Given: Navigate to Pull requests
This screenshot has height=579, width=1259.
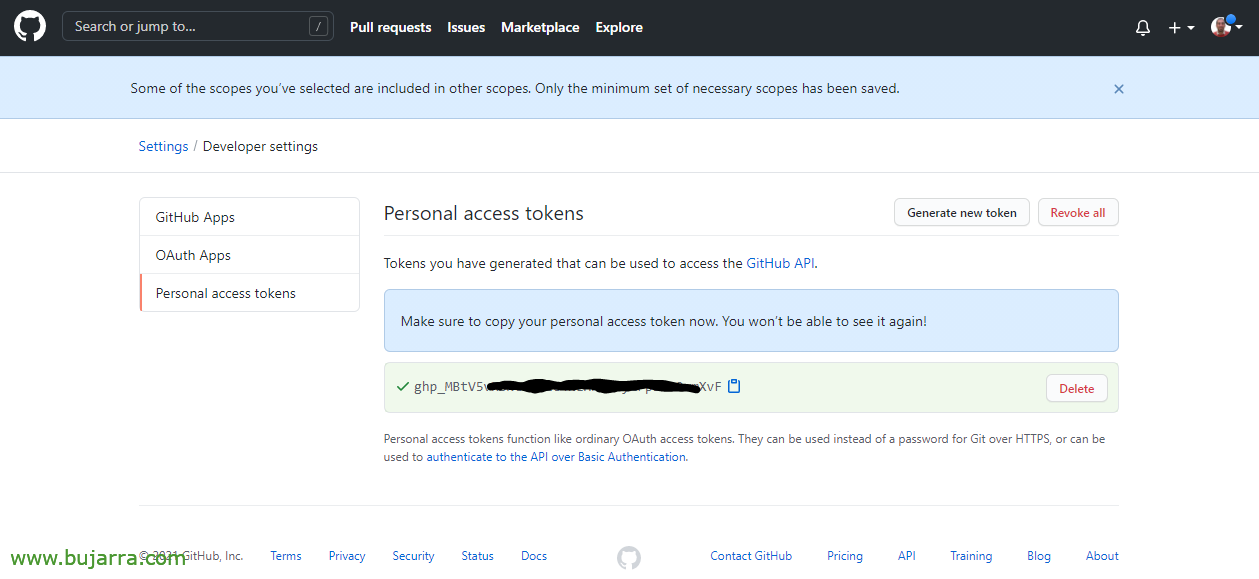Looking at the screenshot, I should coord(390,27).
